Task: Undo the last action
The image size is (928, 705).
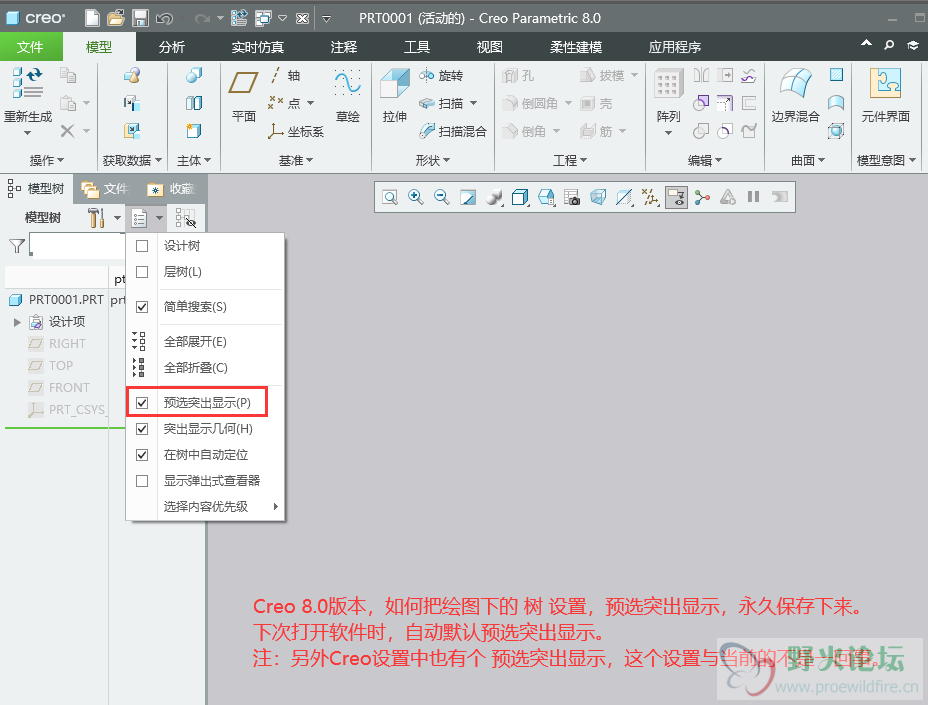Action: (x=164, y=18)
